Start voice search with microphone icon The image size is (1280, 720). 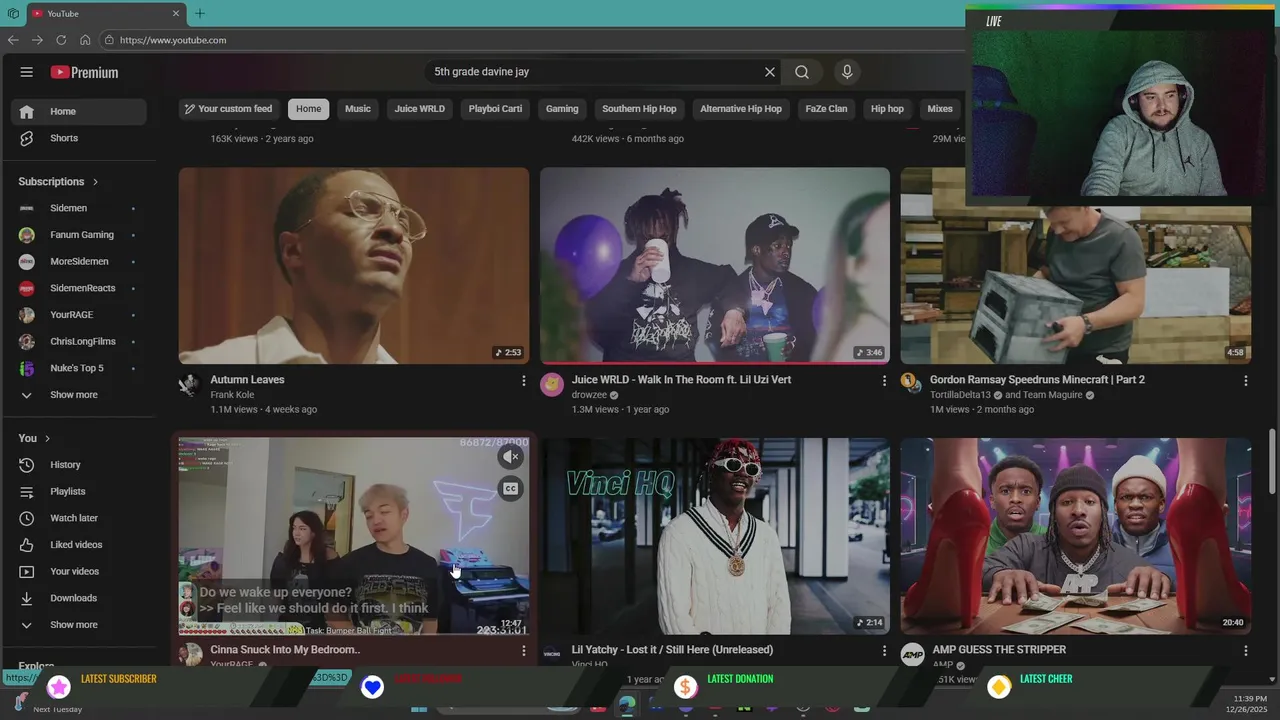[x=847, y=72]
